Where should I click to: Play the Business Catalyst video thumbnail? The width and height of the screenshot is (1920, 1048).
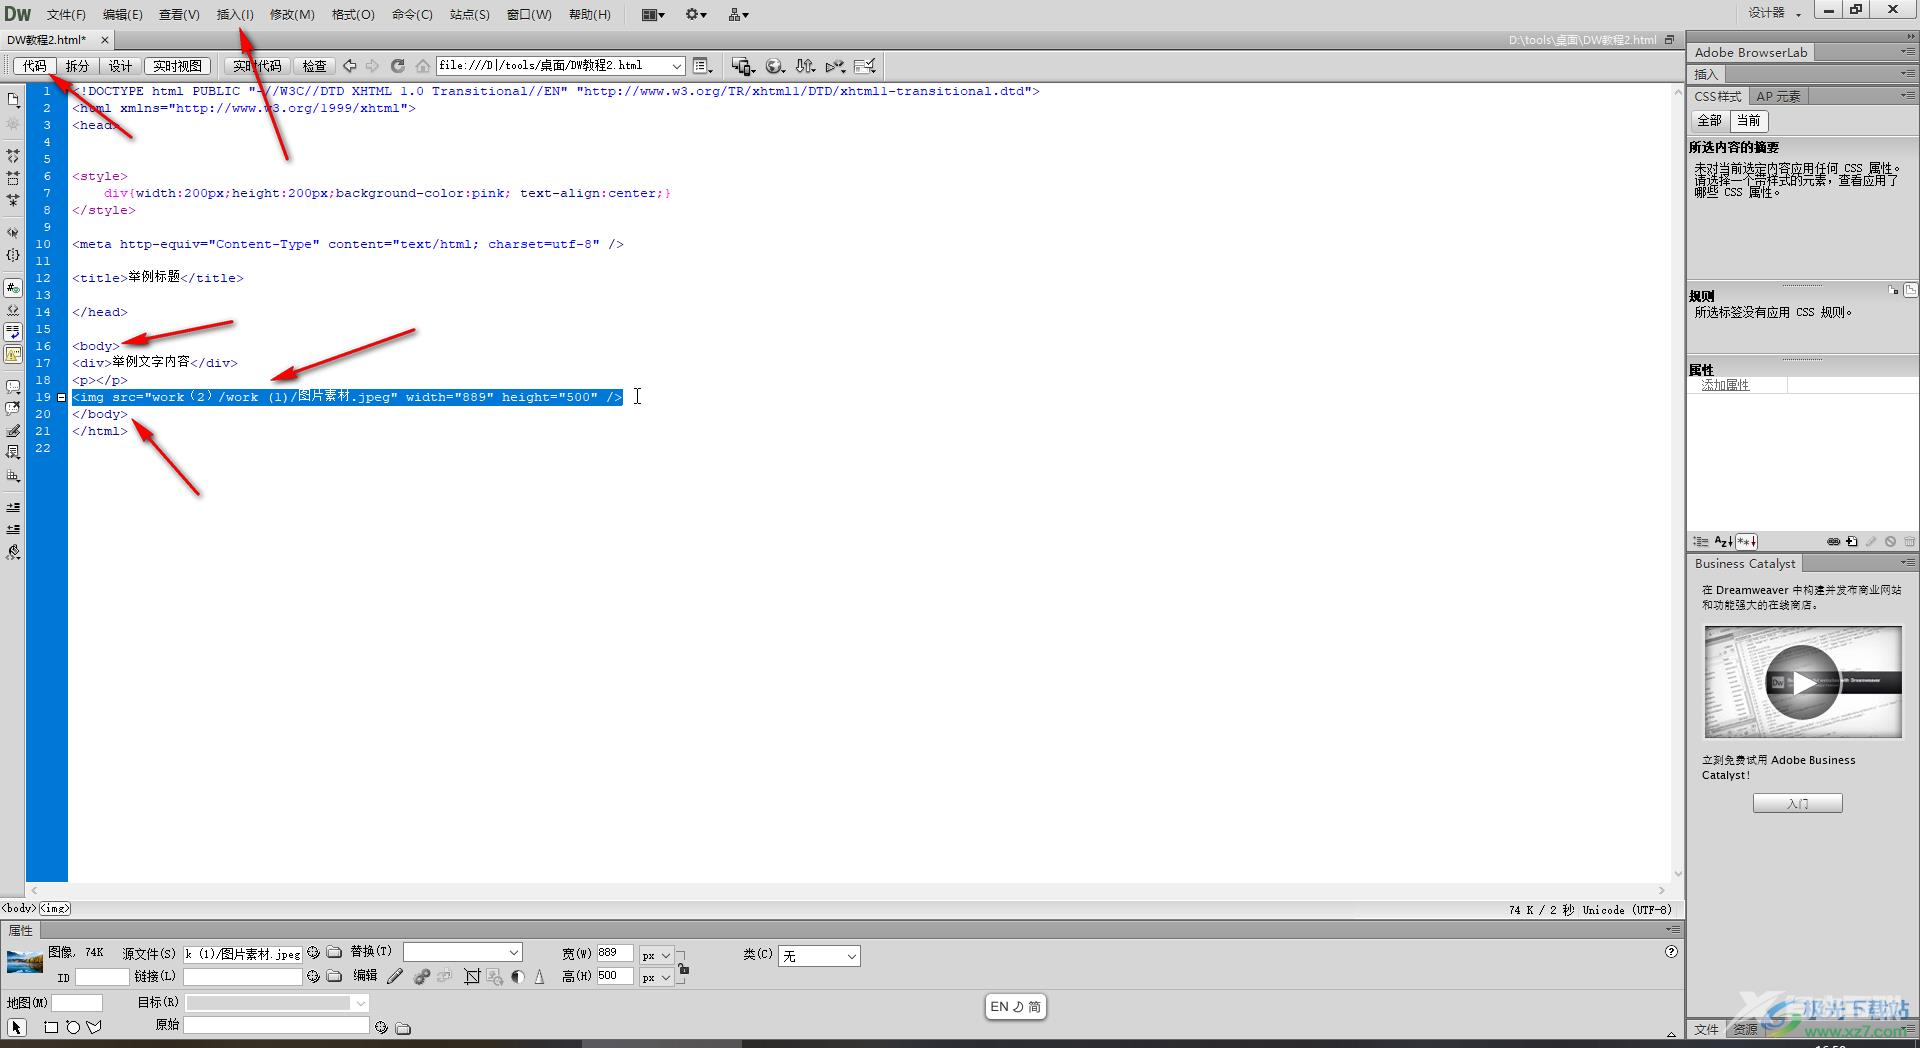pyautogui.click(x=1802, y=682)
